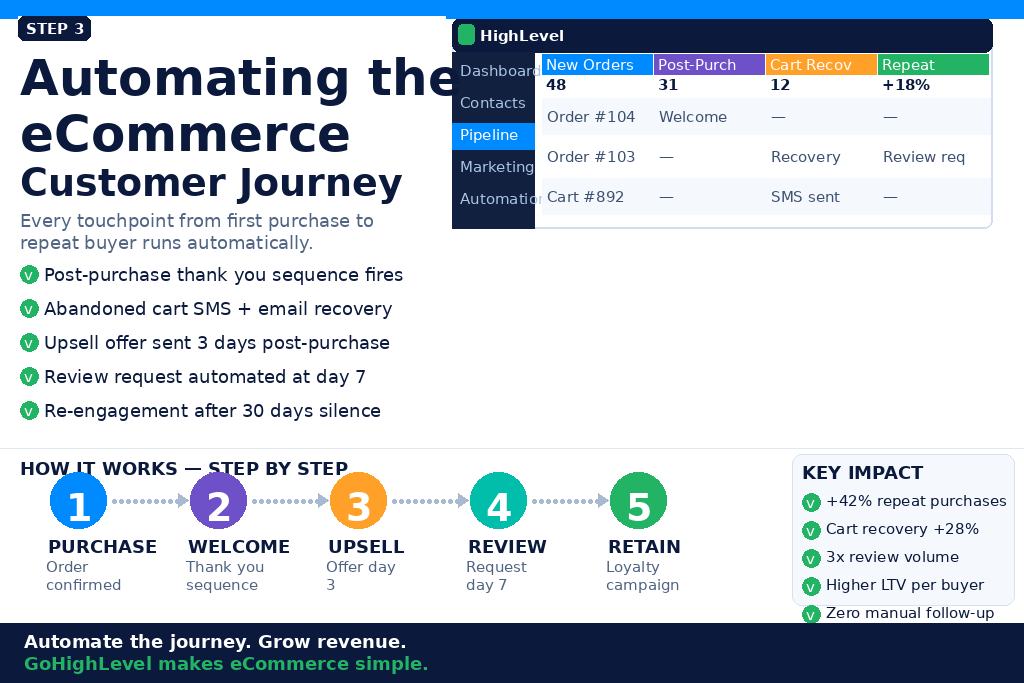Click the 'Loyalty campaign' description
1024x683 pixels.
pos(643,576)
